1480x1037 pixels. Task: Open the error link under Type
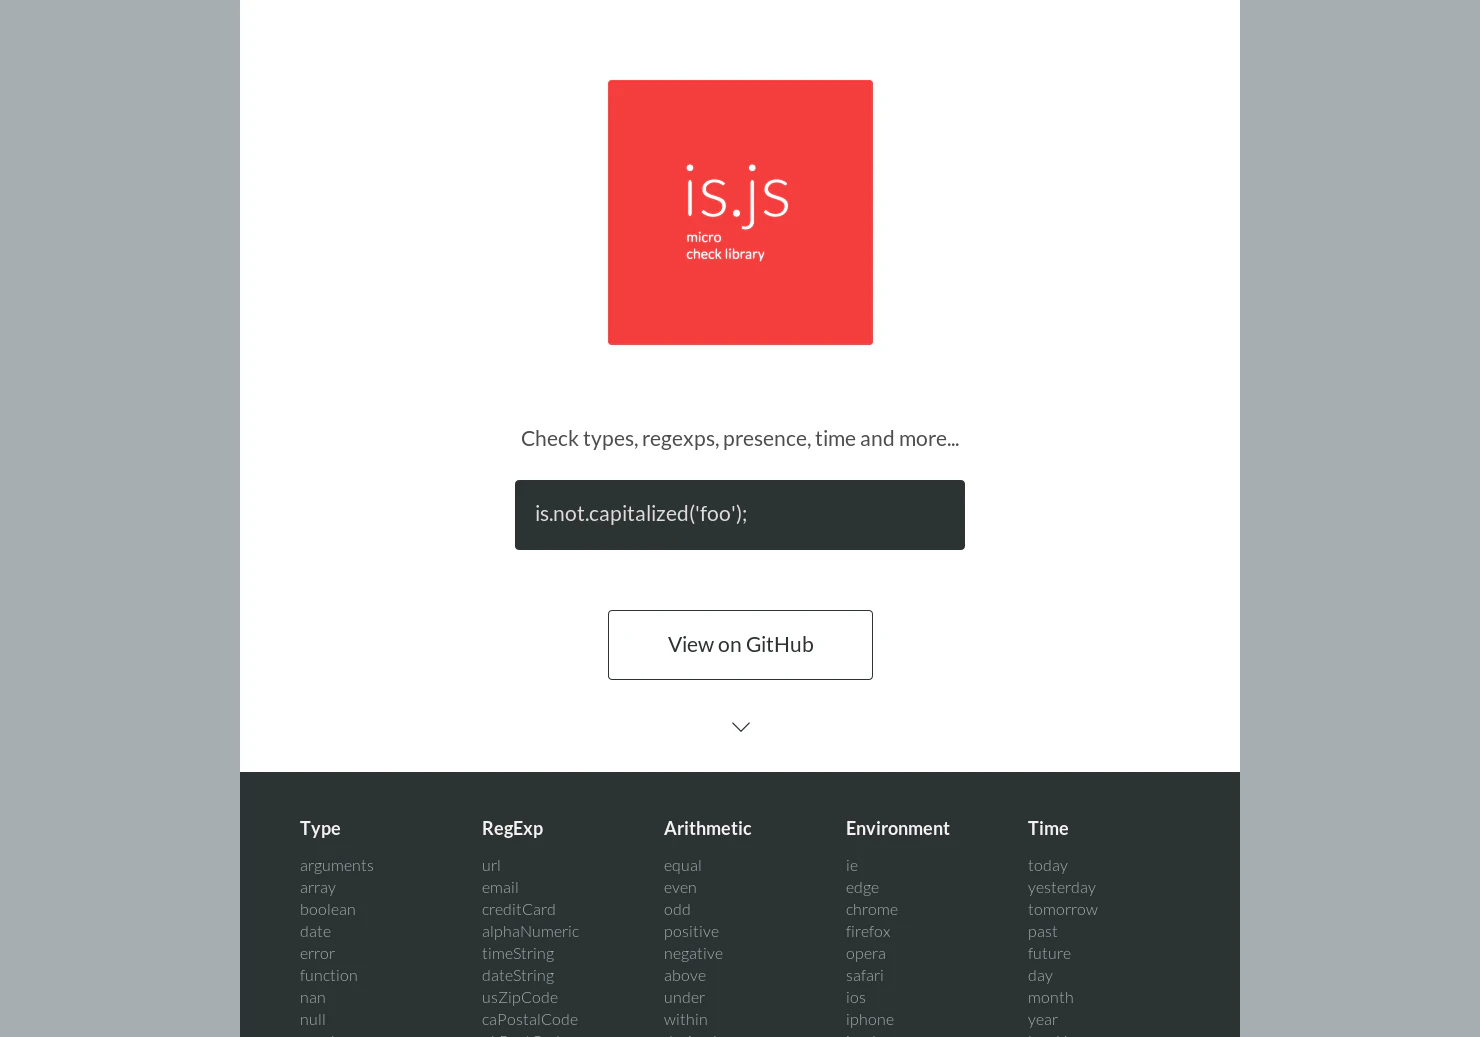(x=317, y=954)
